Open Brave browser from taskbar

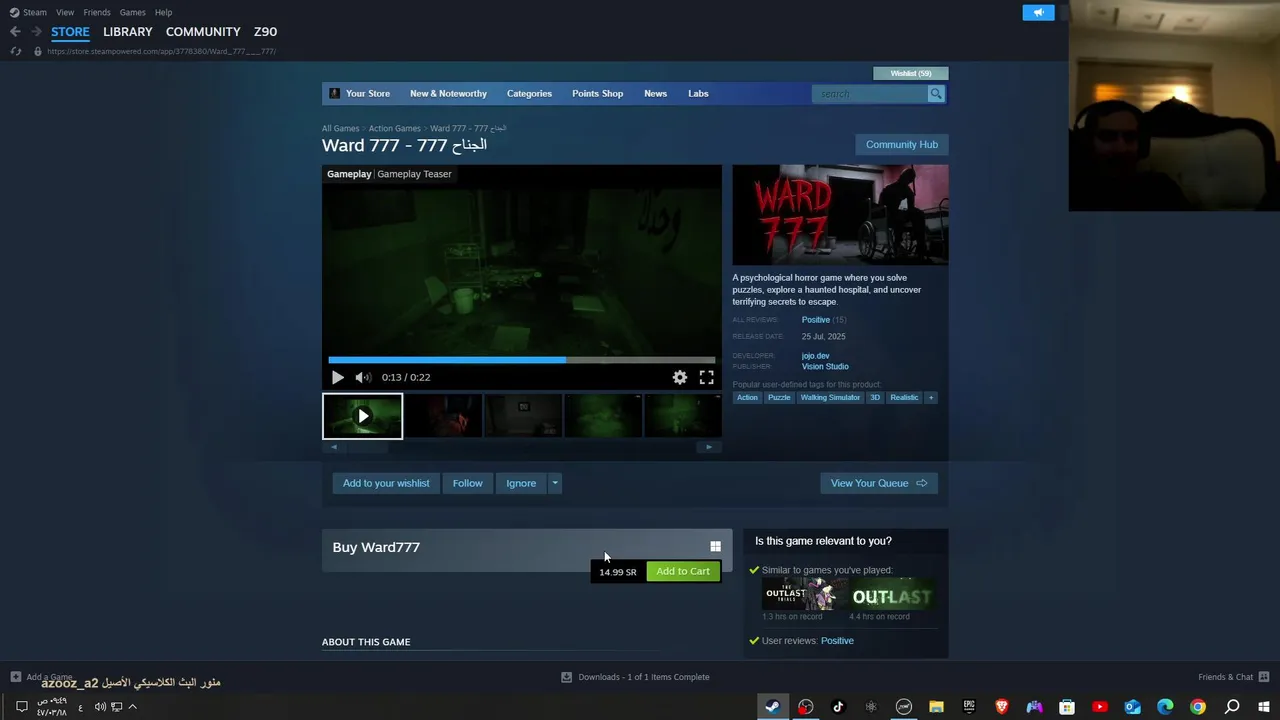(1002, 707)
